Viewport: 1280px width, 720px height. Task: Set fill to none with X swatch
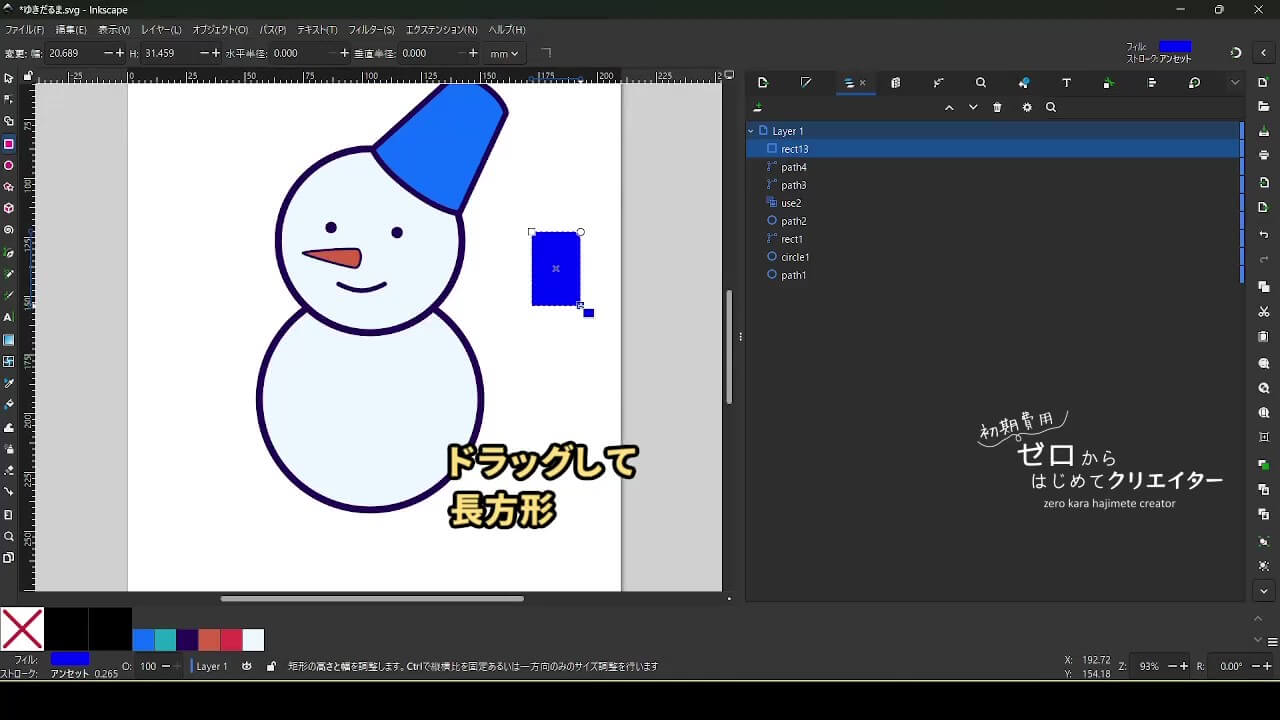pyautogui.click(x=22, y=629)
